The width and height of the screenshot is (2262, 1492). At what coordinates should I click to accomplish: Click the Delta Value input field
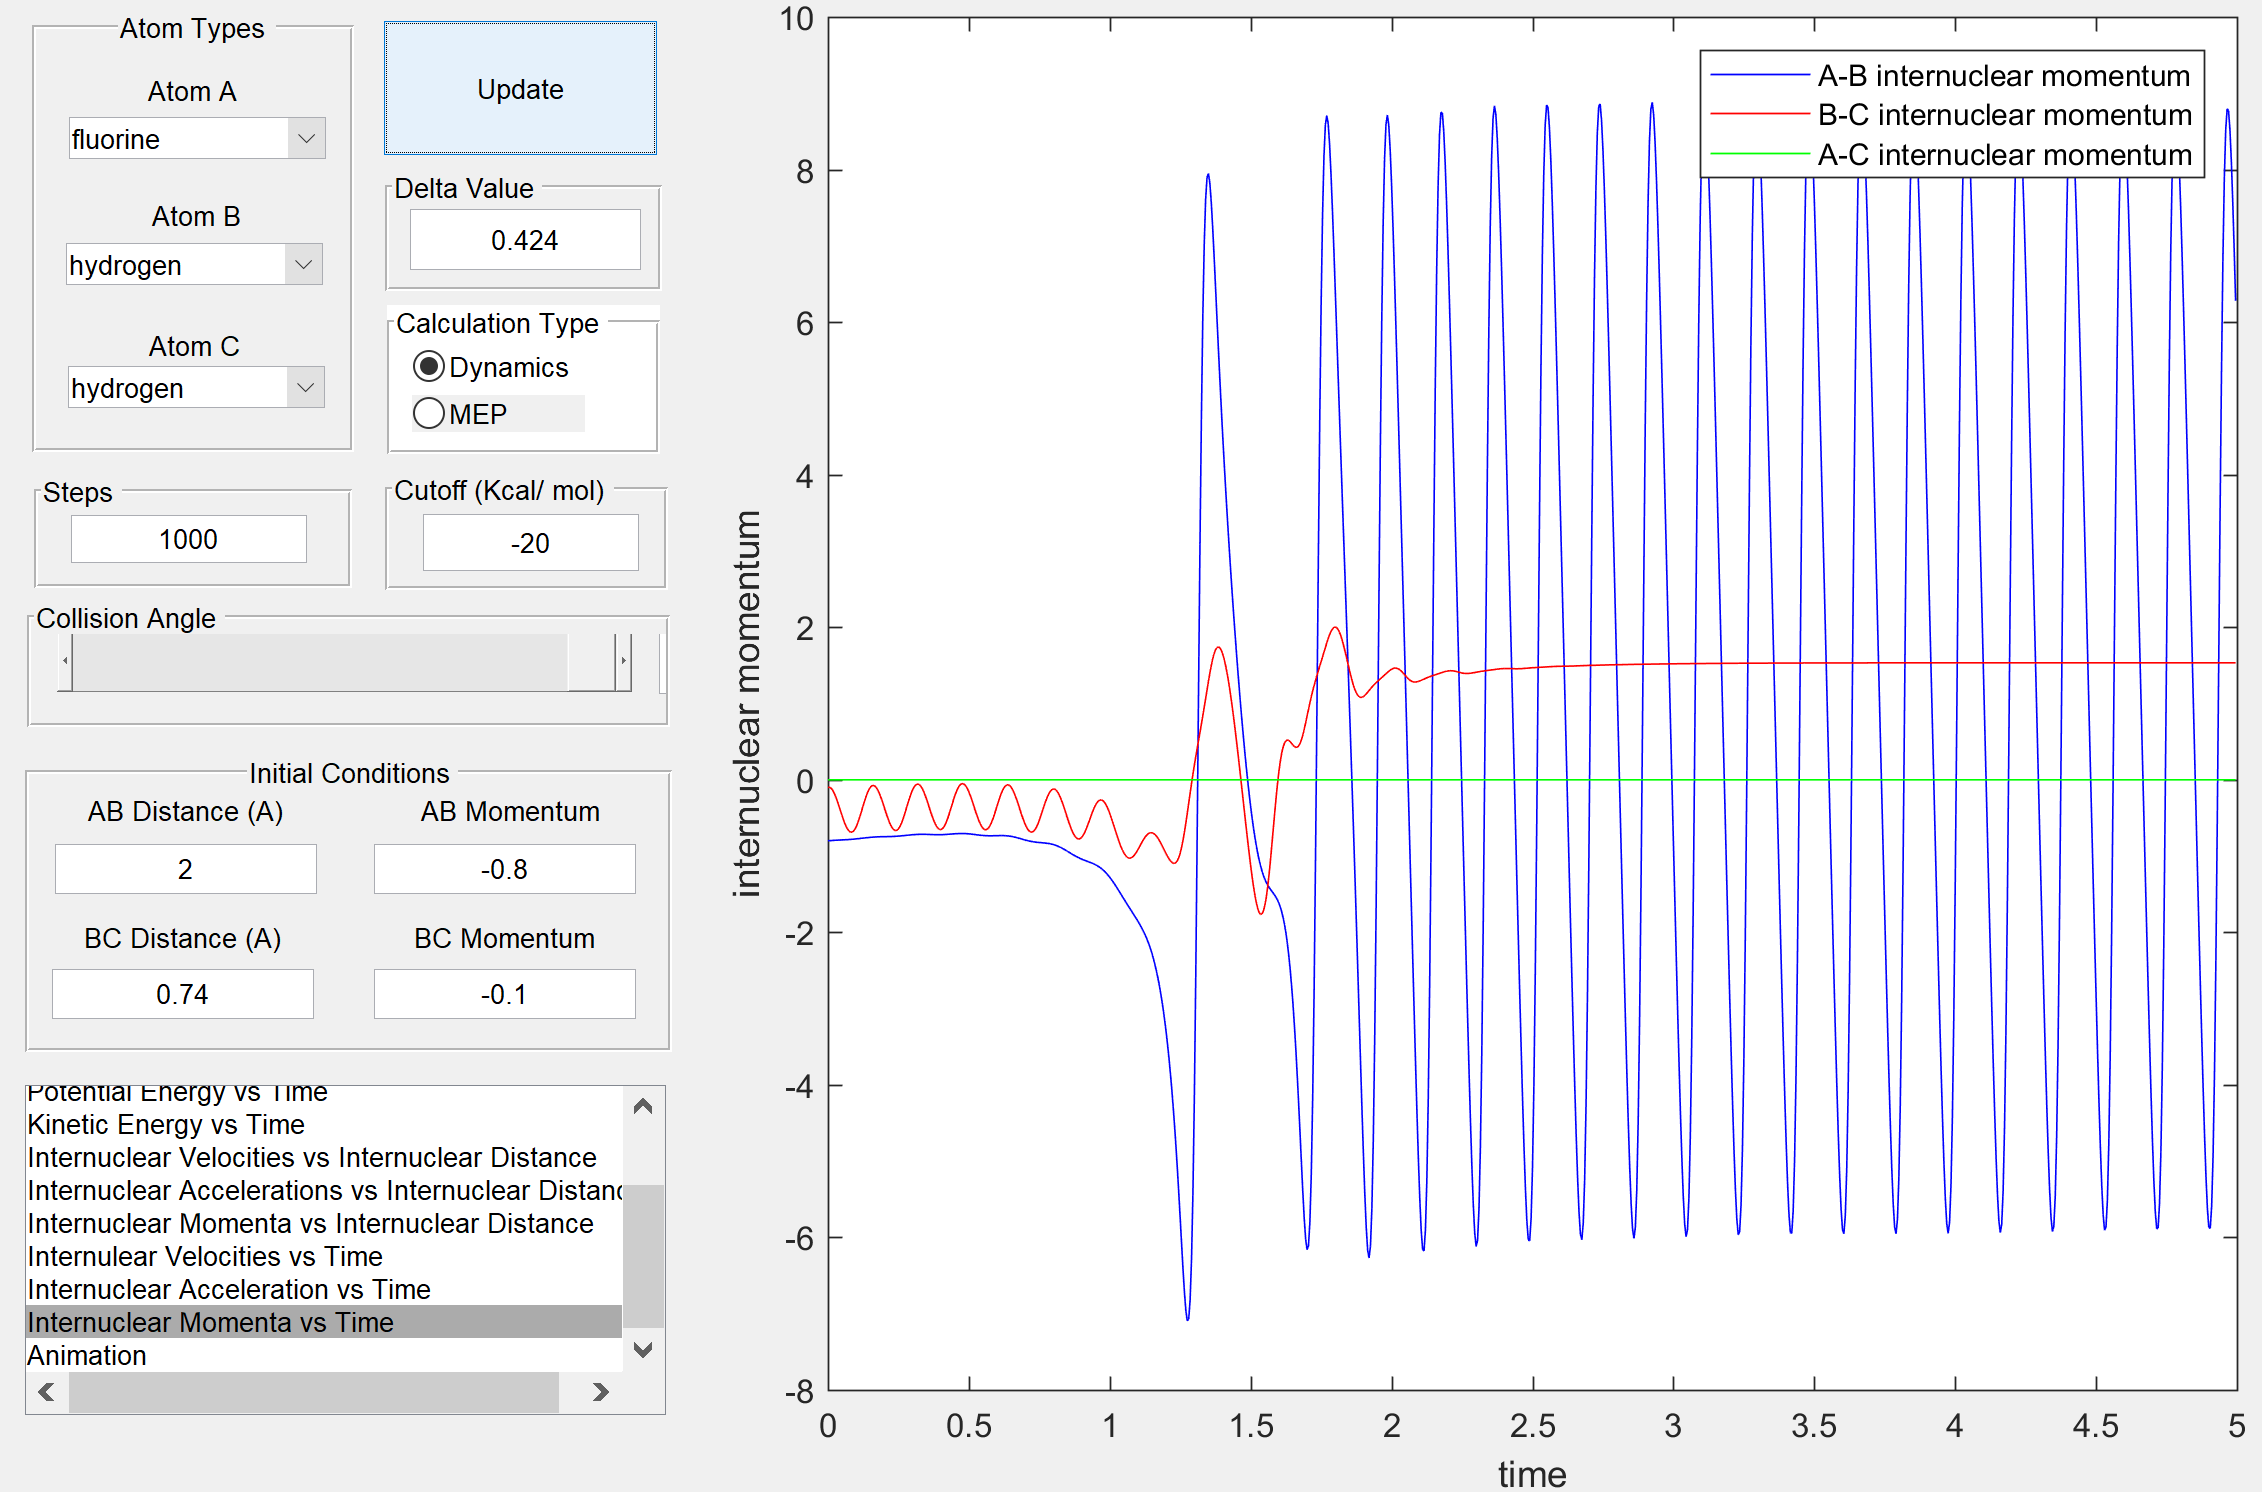pos(524,240)
